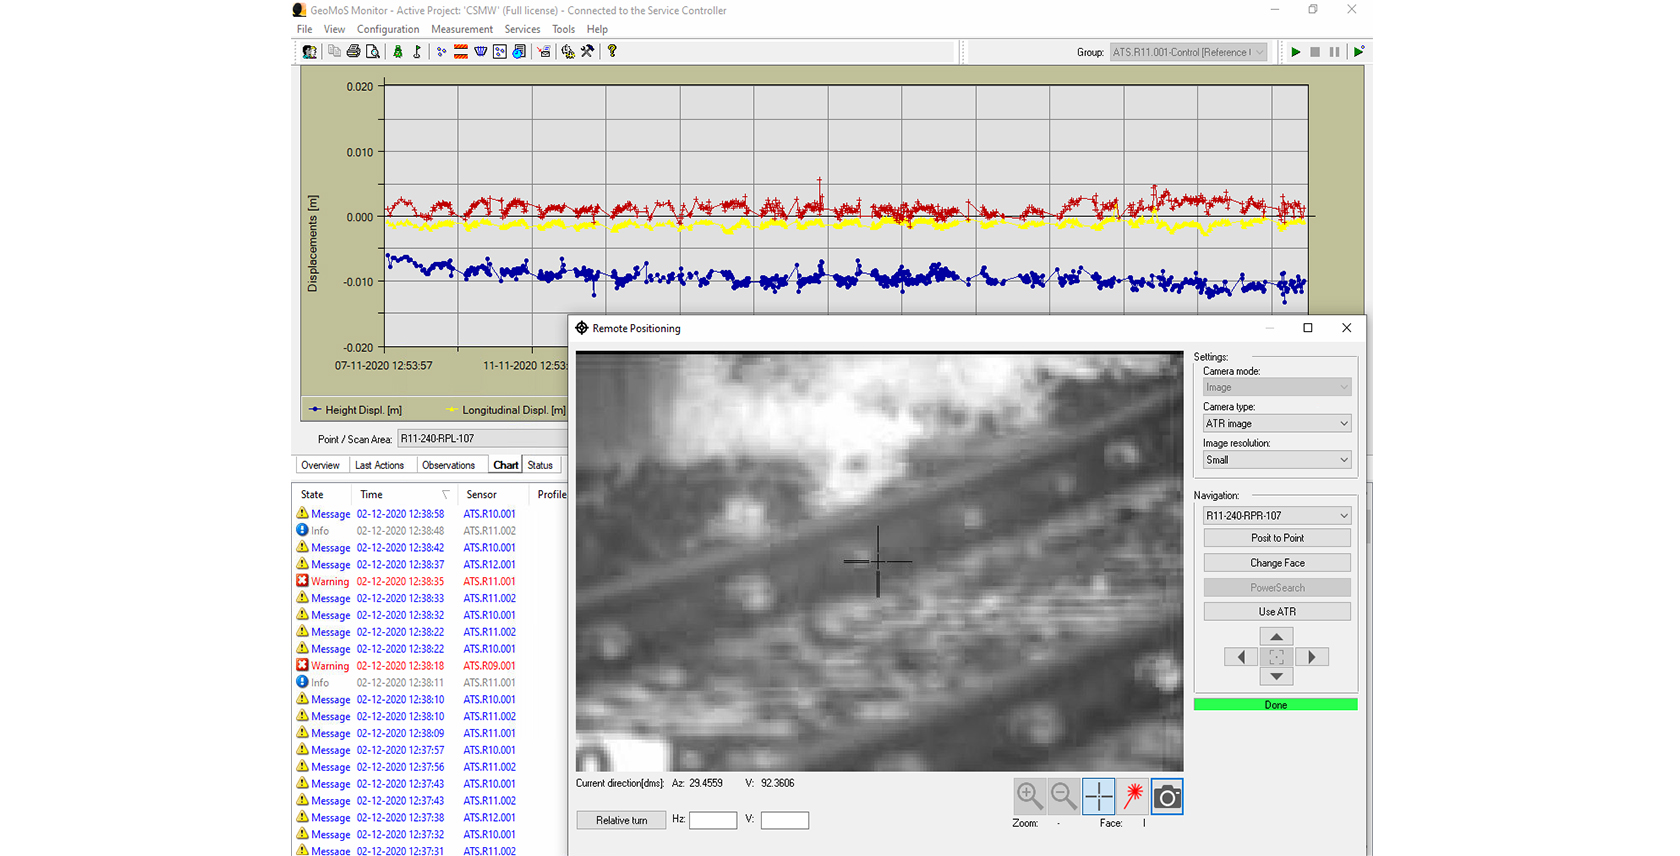Switch to the Status tab
Screen dimensions: 1680x856
click(x=540, y=465)
